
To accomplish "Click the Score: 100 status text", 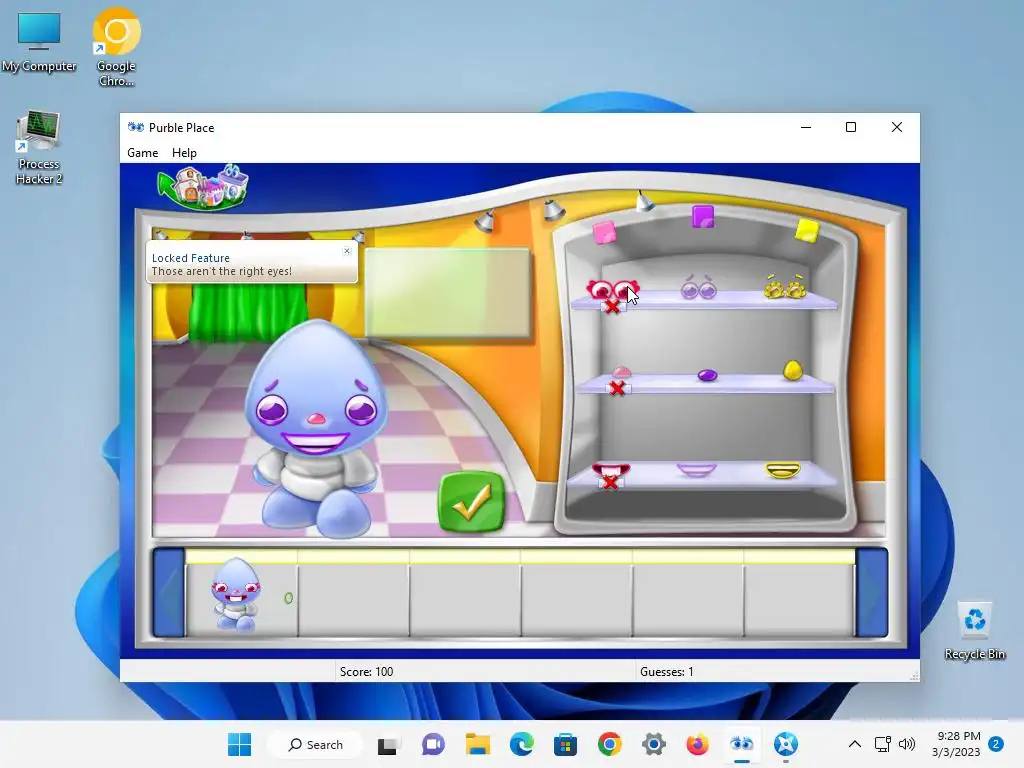I will (366, 671).
